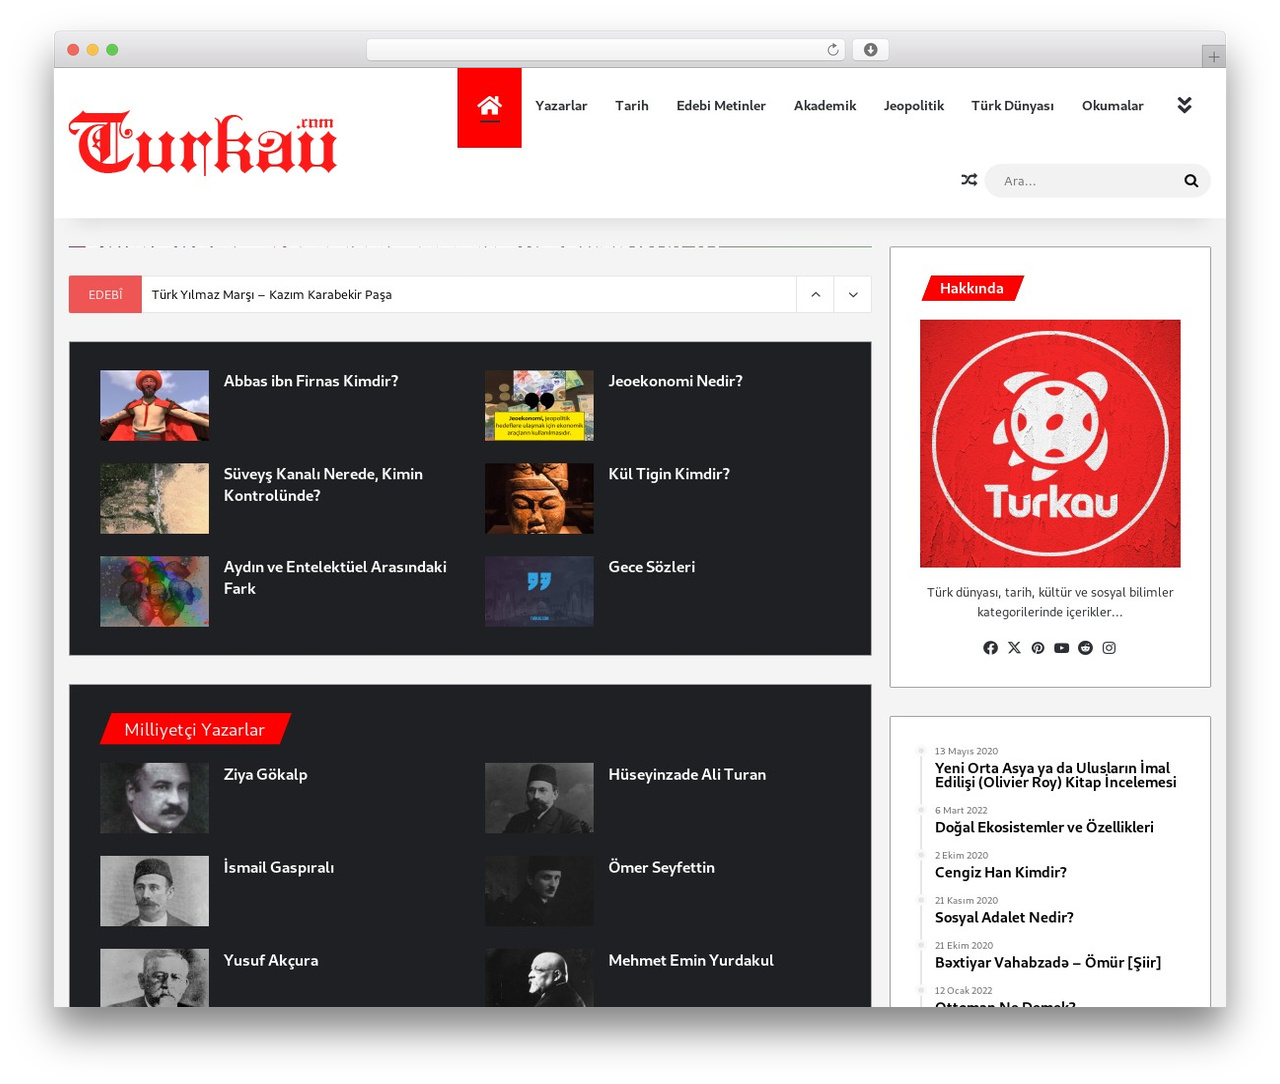1280x1084 pixels.
Task: Open Ömer Seyfettin author link
Action: click(662, 868)
